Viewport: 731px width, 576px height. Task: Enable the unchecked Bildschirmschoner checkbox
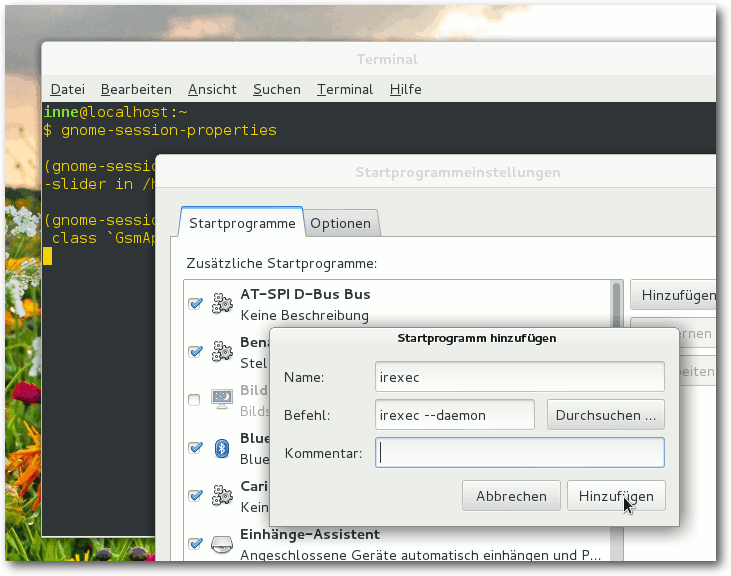[x=194, y=400]
